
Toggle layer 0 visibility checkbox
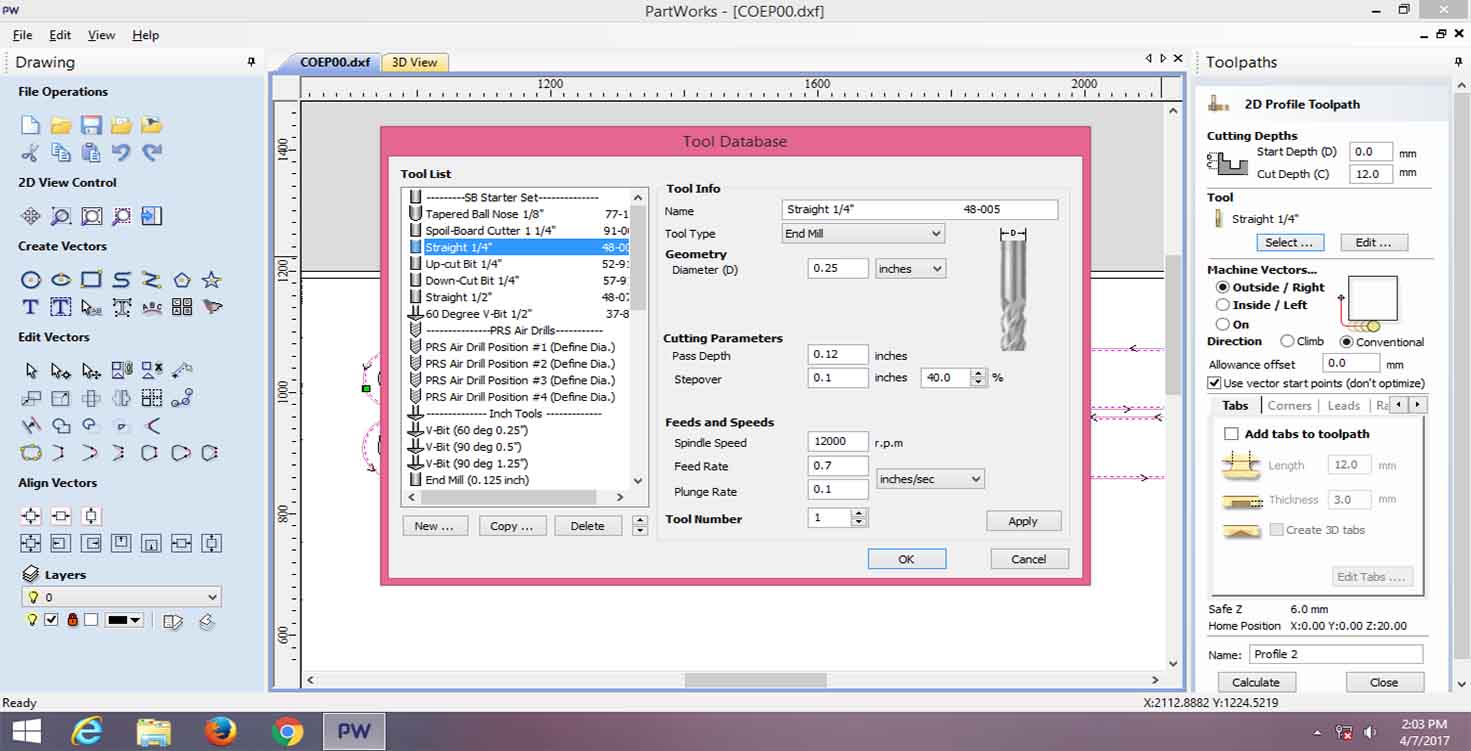point(51,620)
